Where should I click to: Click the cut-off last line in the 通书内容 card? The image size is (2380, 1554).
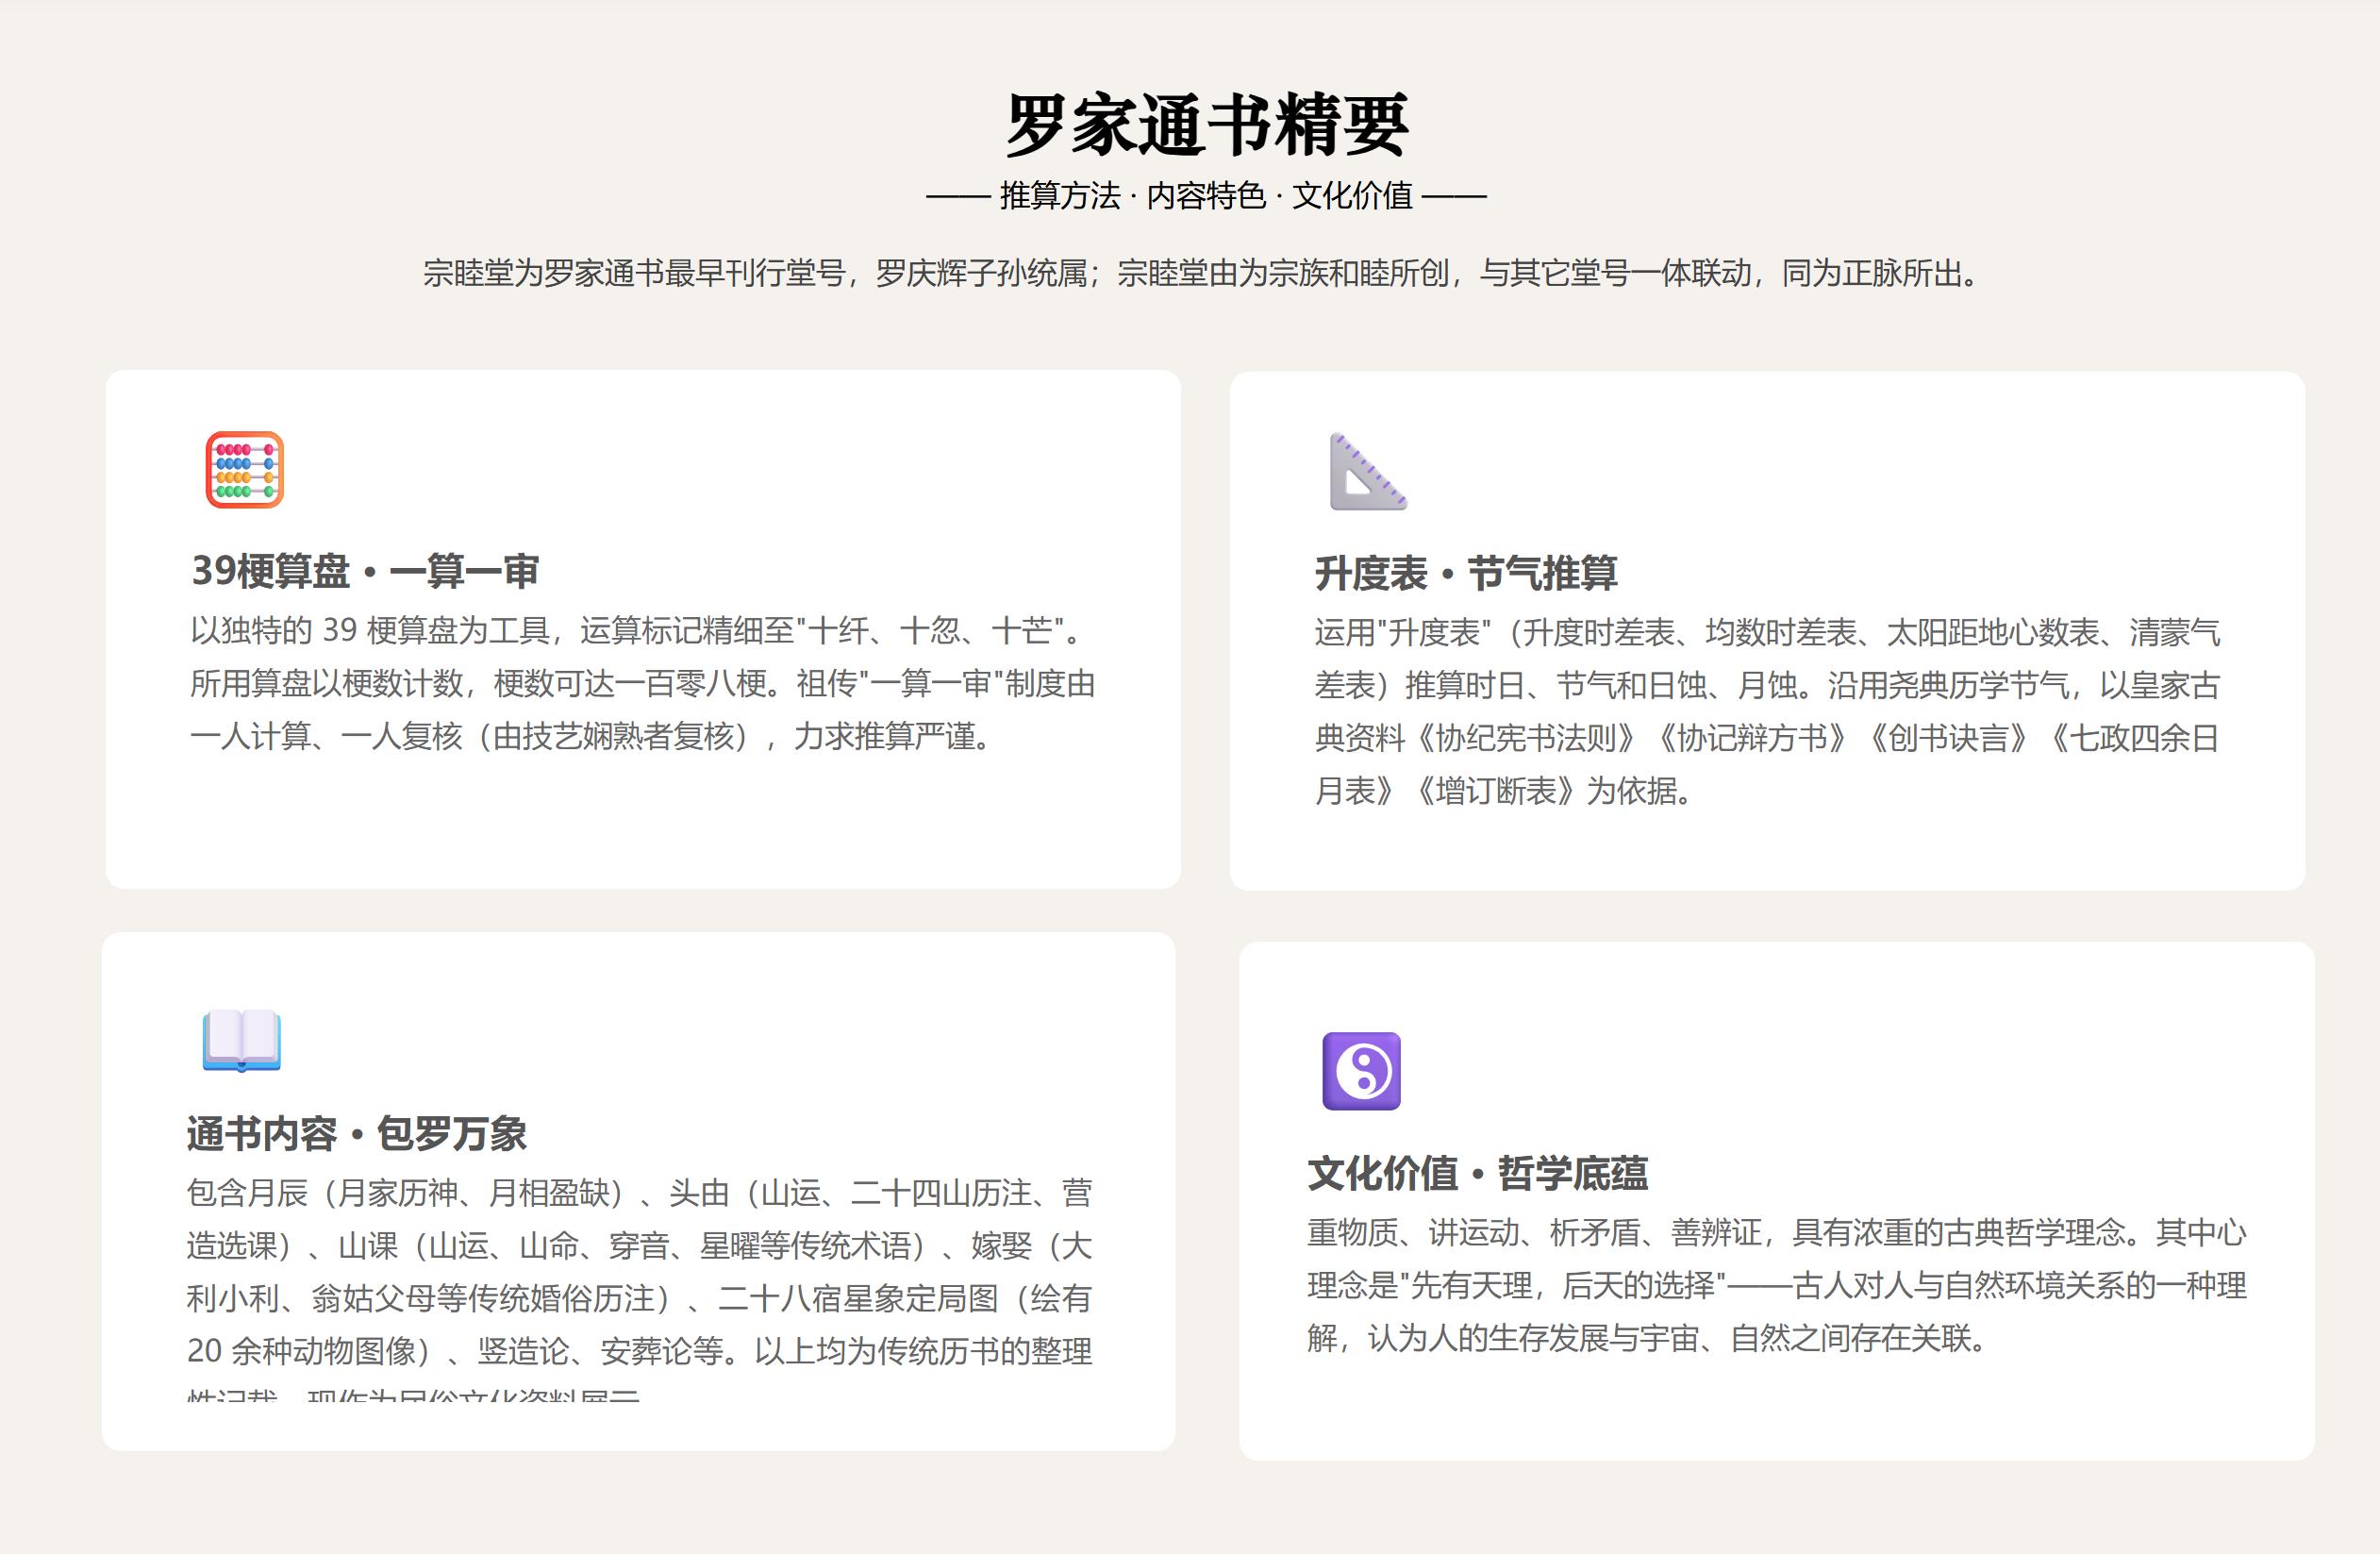pyautogui.click(x=413, y=1393)
